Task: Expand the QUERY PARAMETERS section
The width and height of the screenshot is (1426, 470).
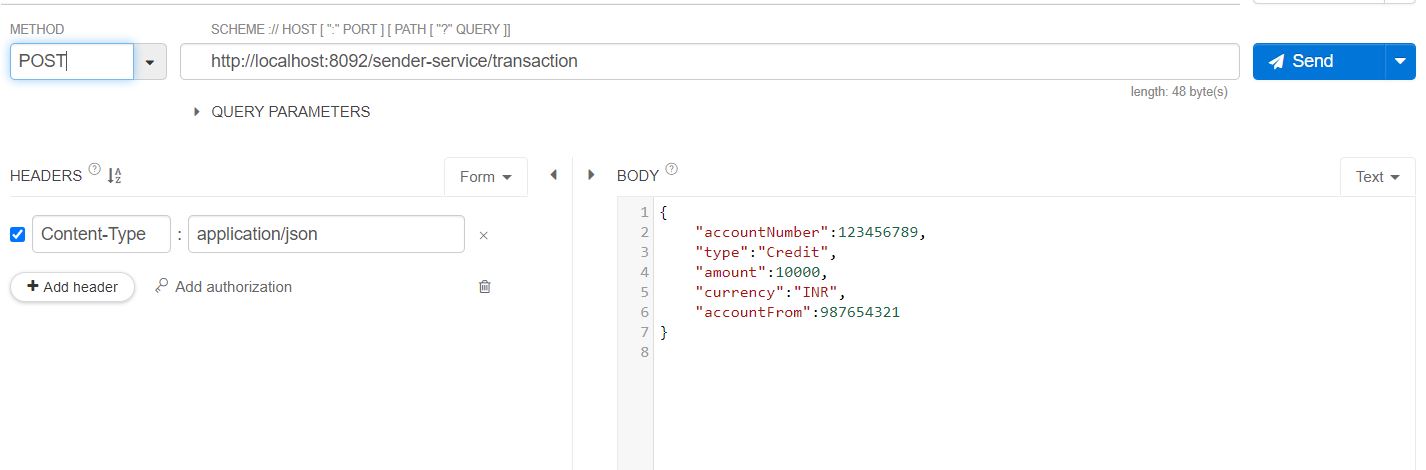Action: tap(281, 112)
